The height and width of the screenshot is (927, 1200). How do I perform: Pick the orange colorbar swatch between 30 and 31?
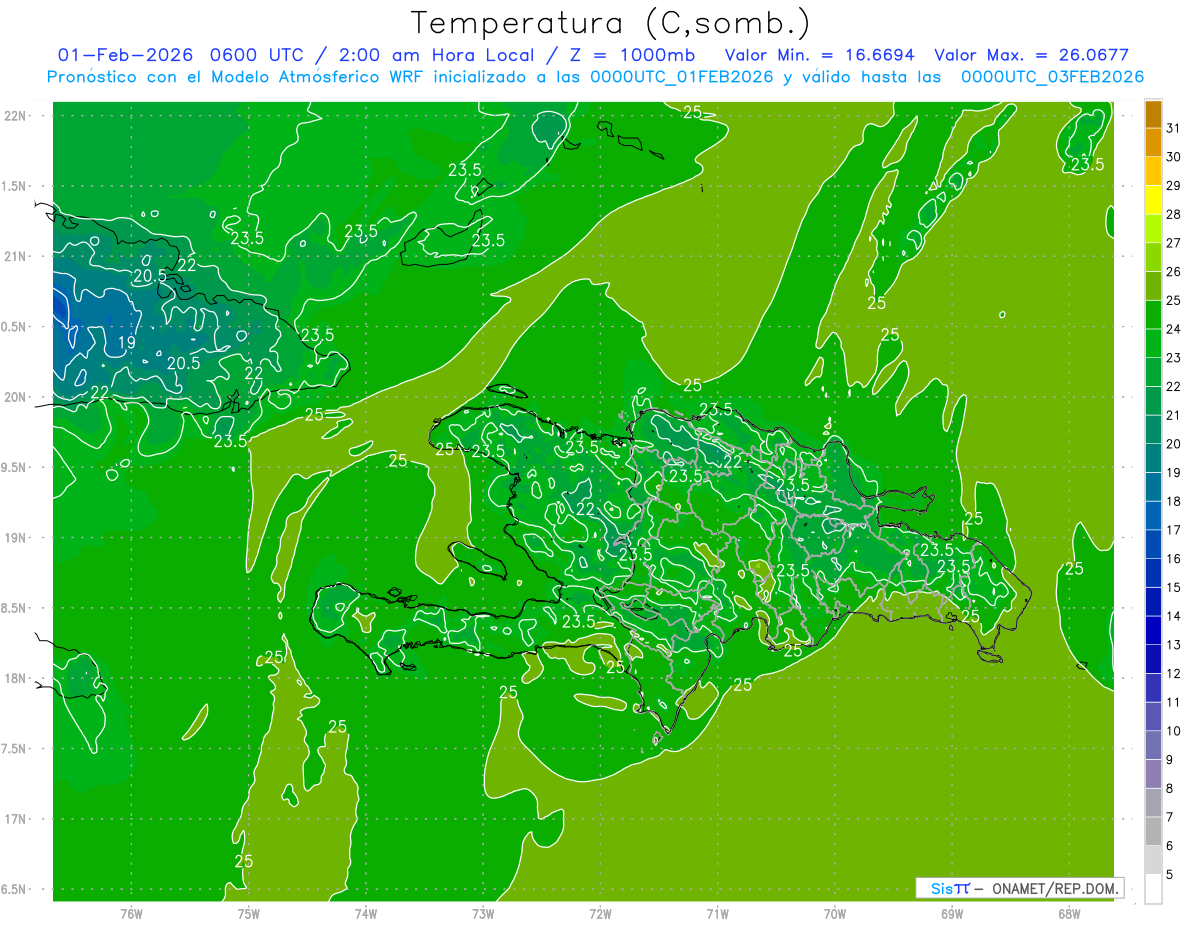pos(1153,143)
